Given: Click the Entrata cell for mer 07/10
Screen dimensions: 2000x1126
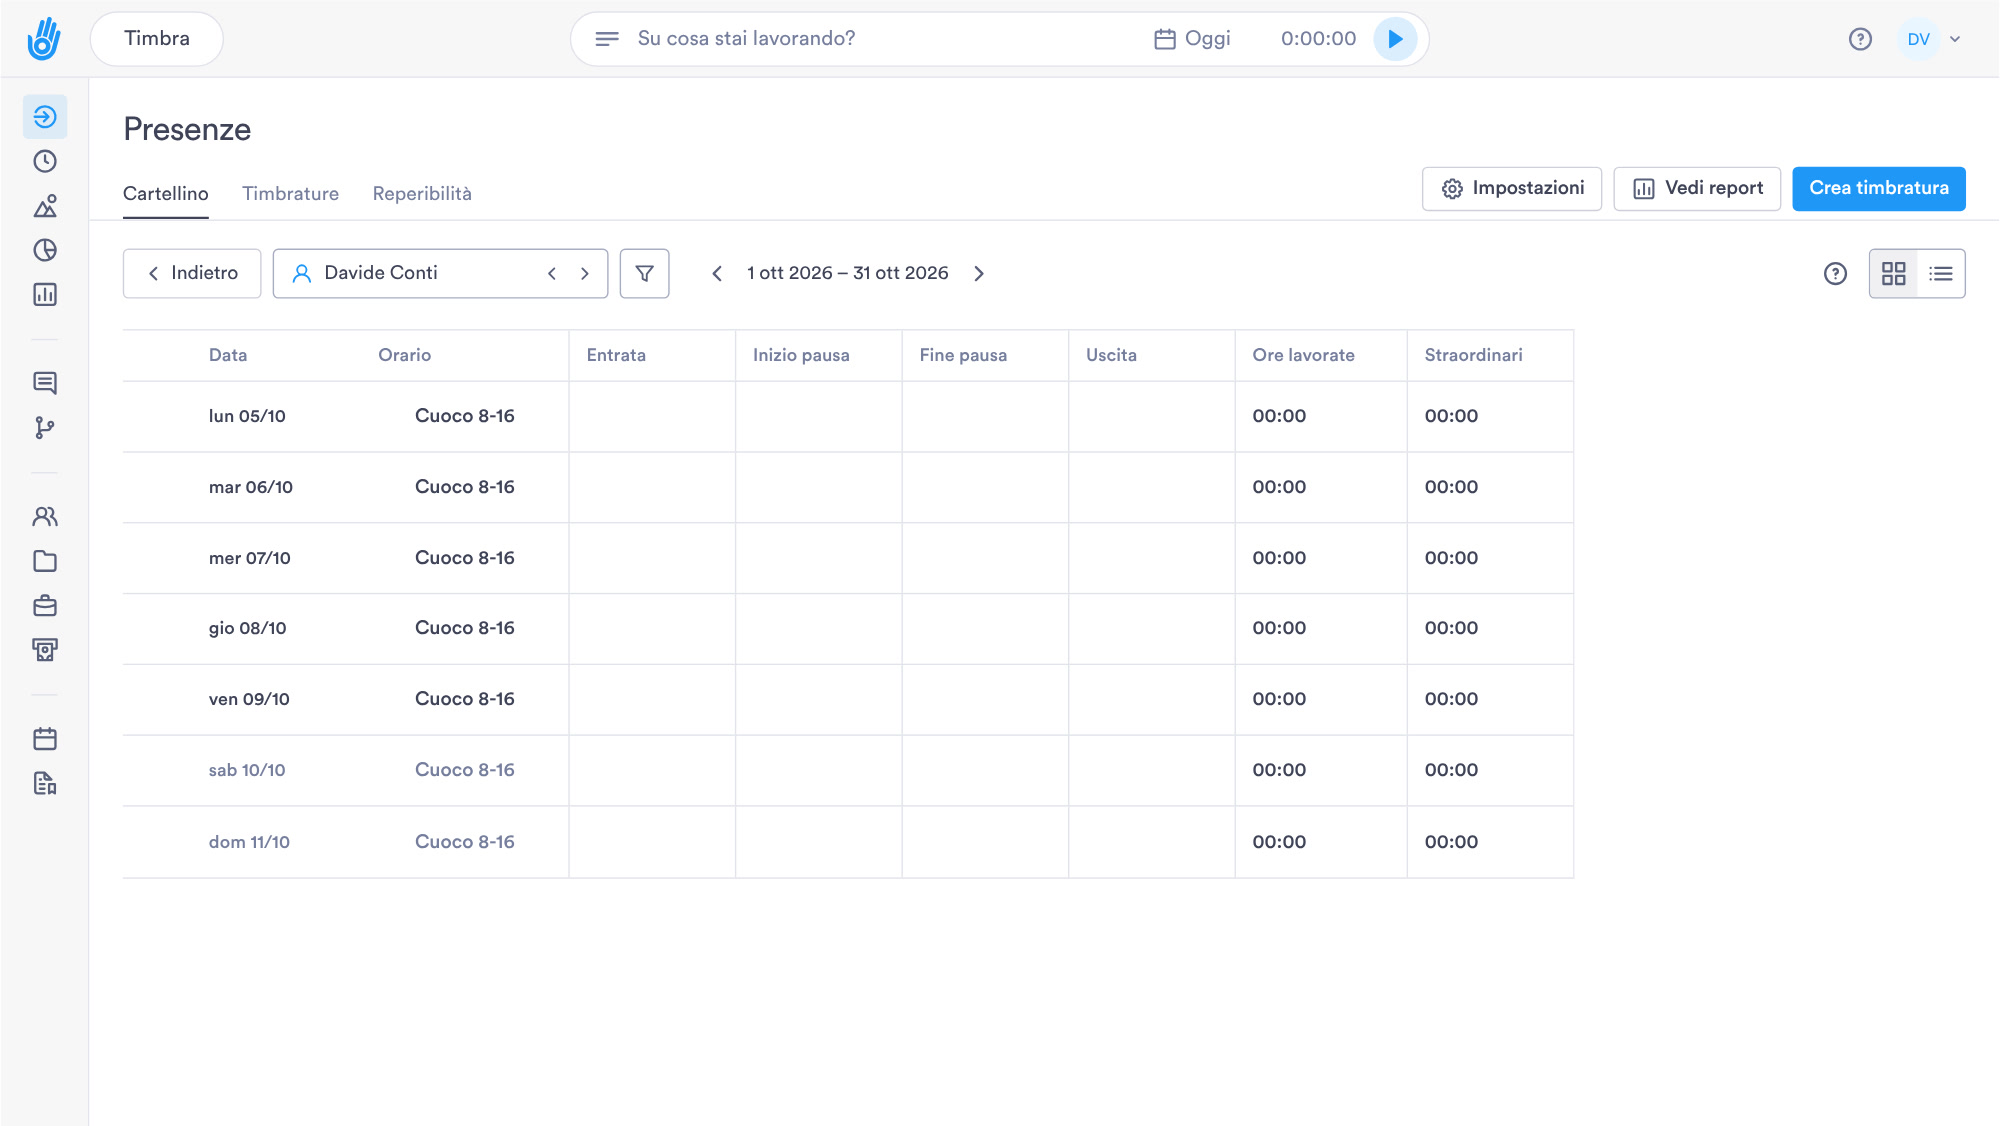Looking at the screenshot, I should click(x=652, y=558).
